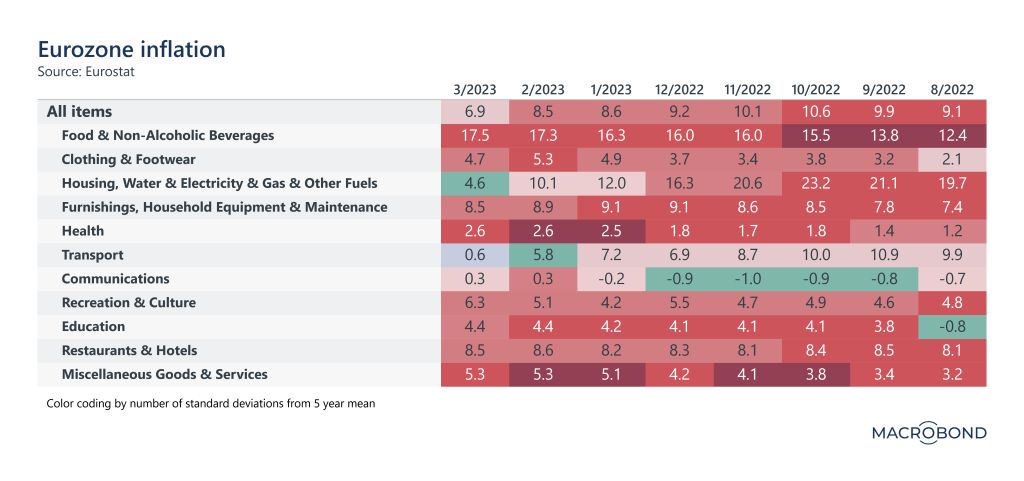Select the All items 11/2022 cell showing 10.1
This screenshot has width=1024, height=481.
[748, 112]
